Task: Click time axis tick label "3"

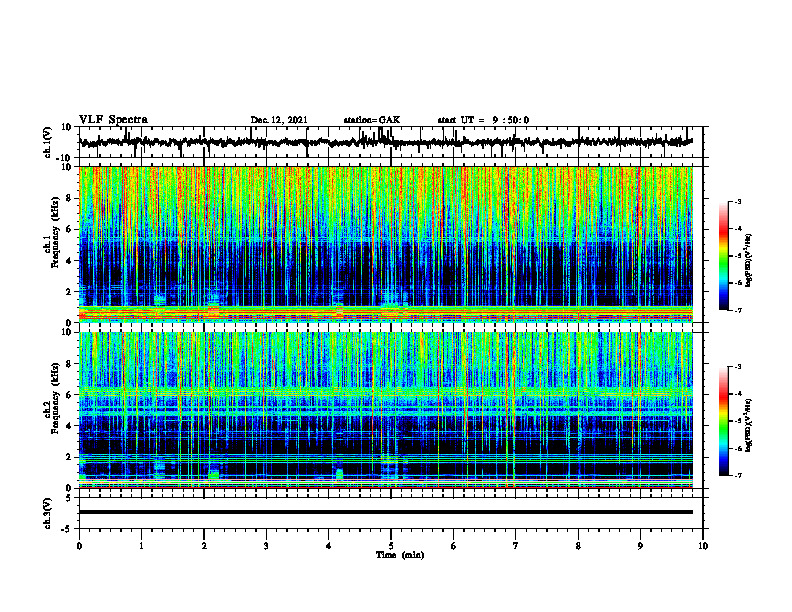Action: tap(266, 546)
